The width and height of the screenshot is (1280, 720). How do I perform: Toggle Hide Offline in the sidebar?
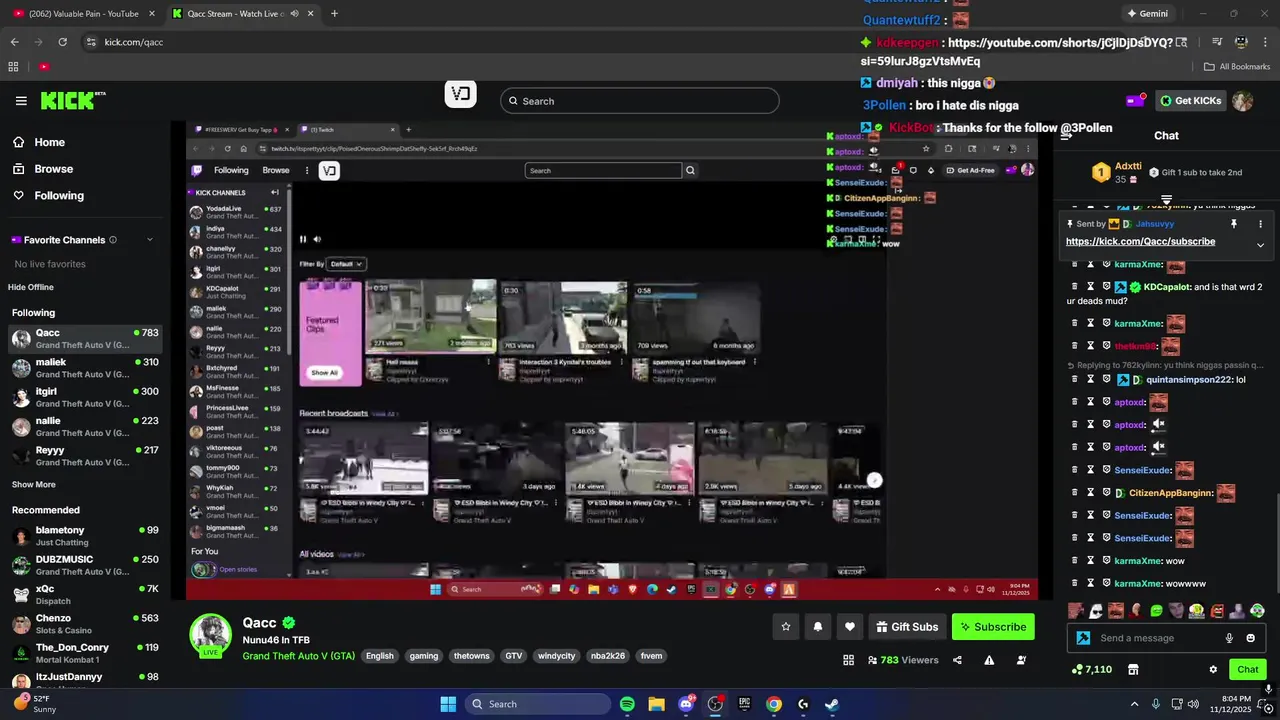click(31, 287)
